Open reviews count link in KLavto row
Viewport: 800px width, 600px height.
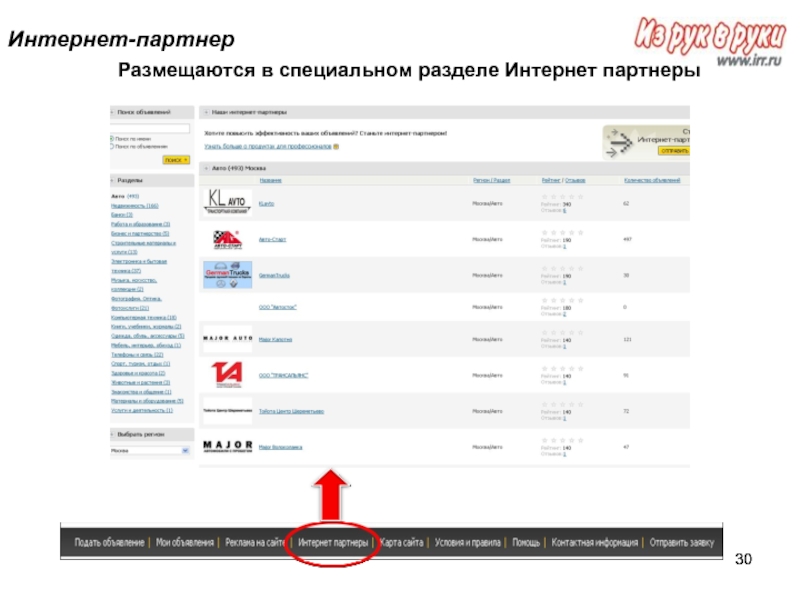[x=564, y=210]
